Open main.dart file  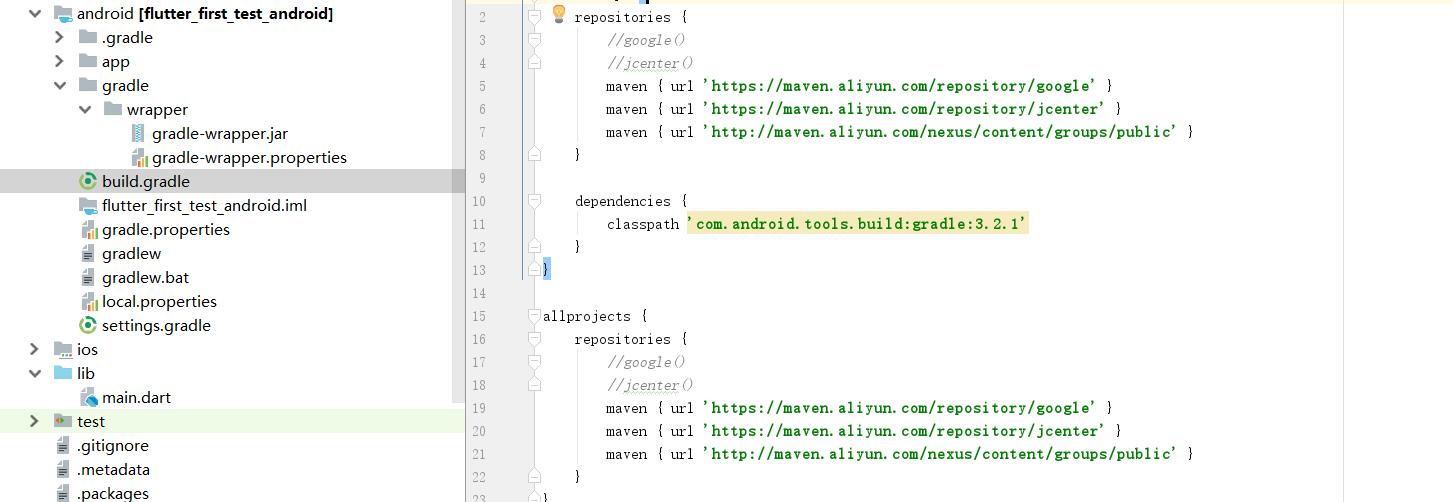tap(136, 398)
